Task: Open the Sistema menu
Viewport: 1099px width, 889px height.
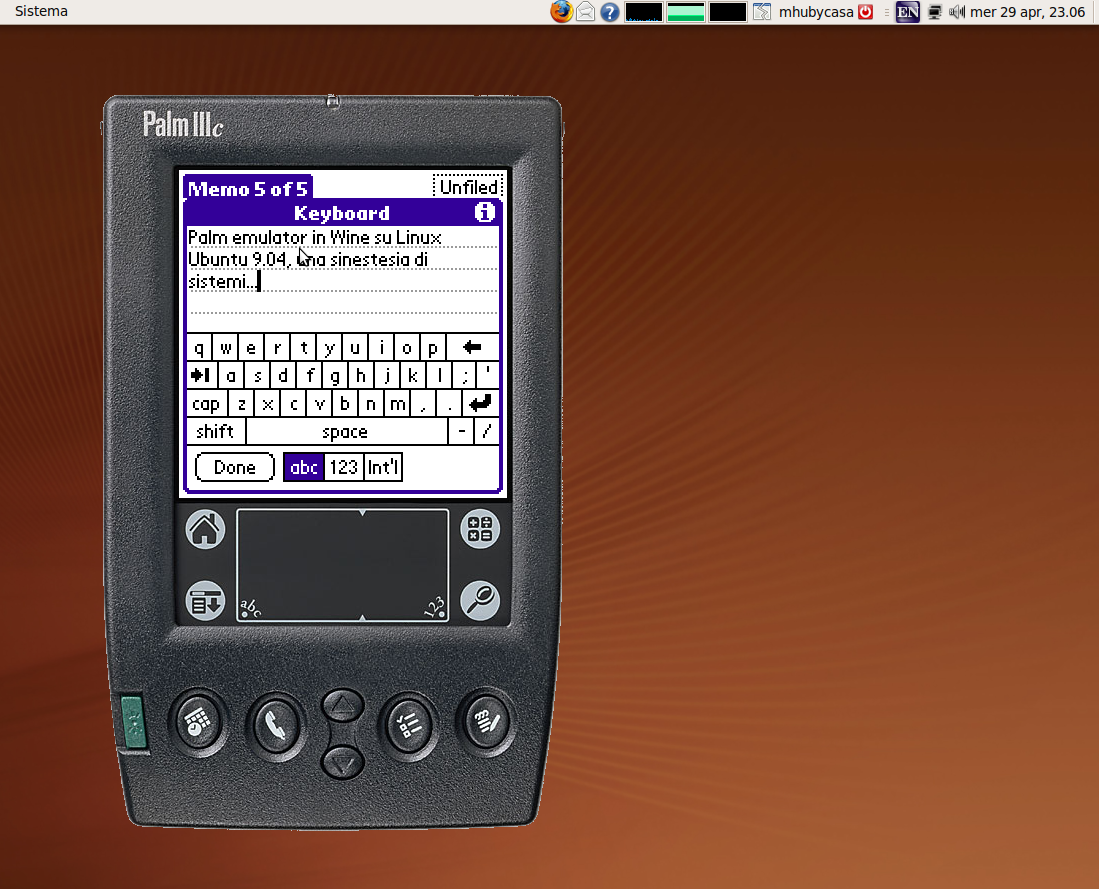Action: [41, 11]
